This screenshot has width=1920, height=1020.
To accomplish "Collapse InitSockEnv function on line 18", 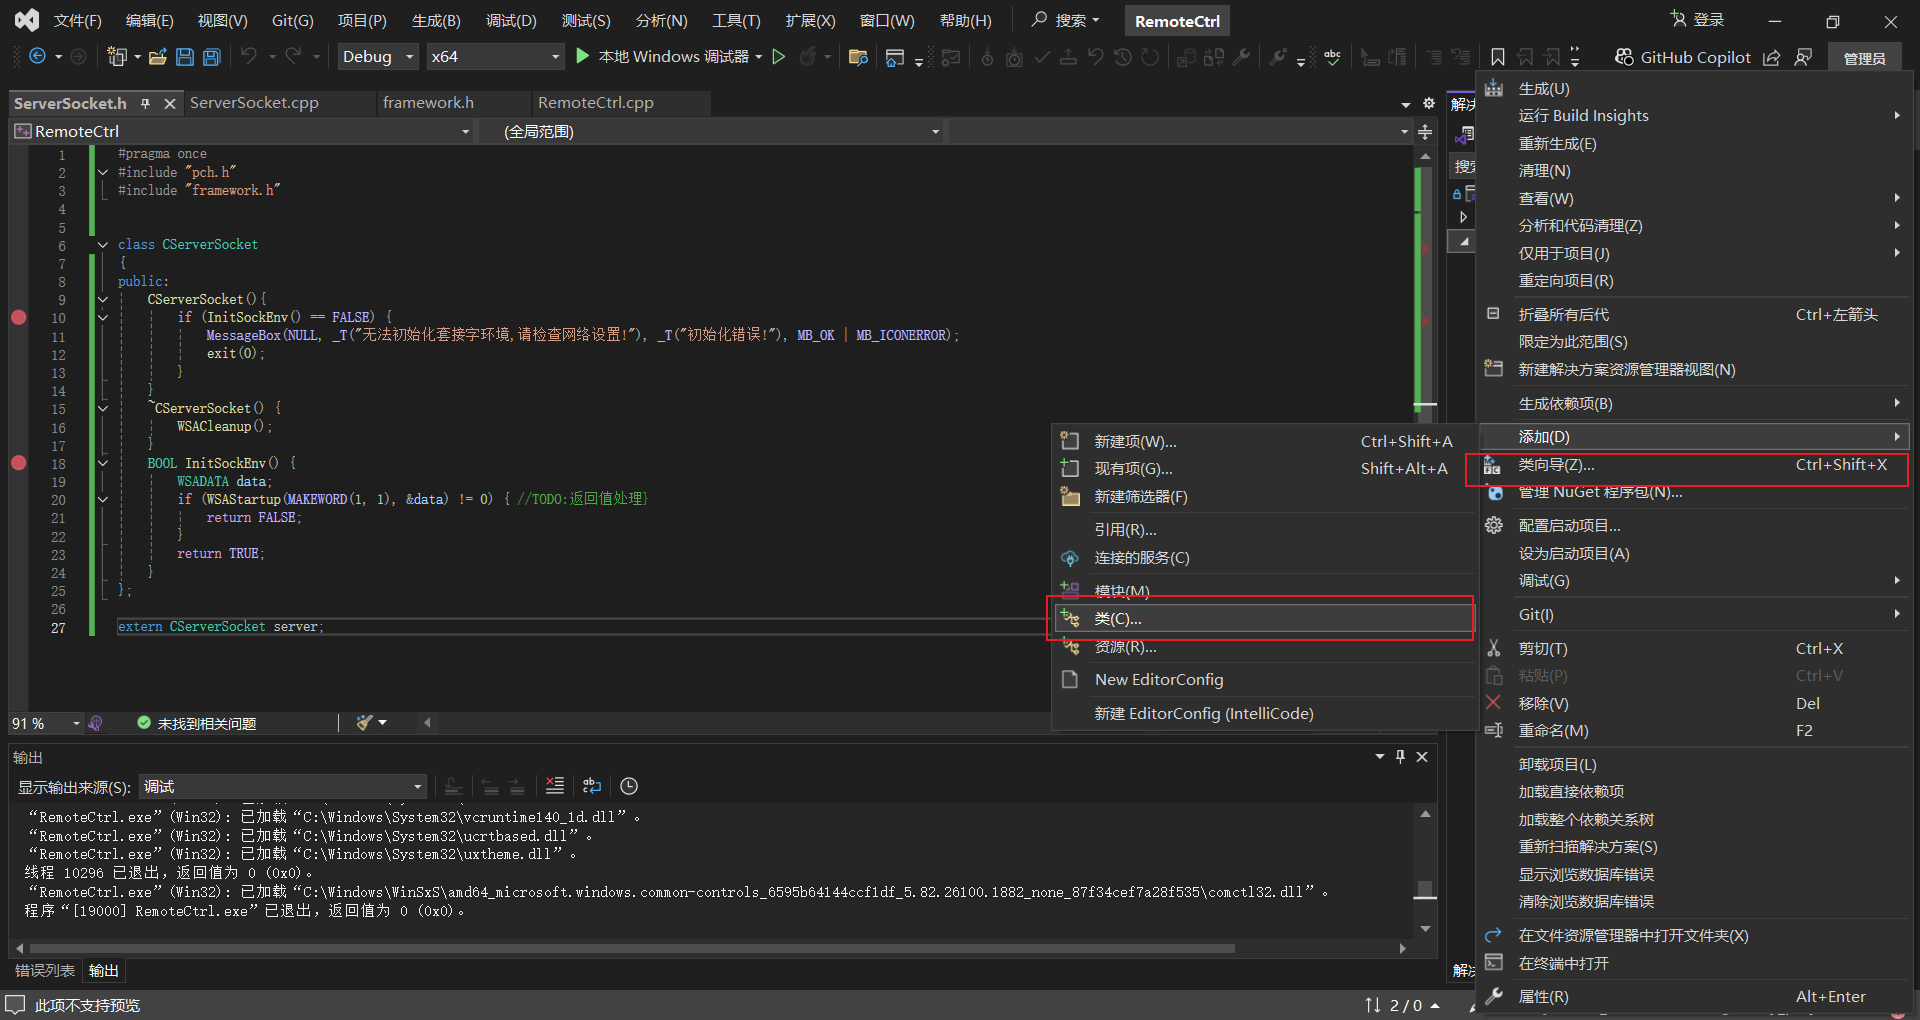I will pos(103,463).
